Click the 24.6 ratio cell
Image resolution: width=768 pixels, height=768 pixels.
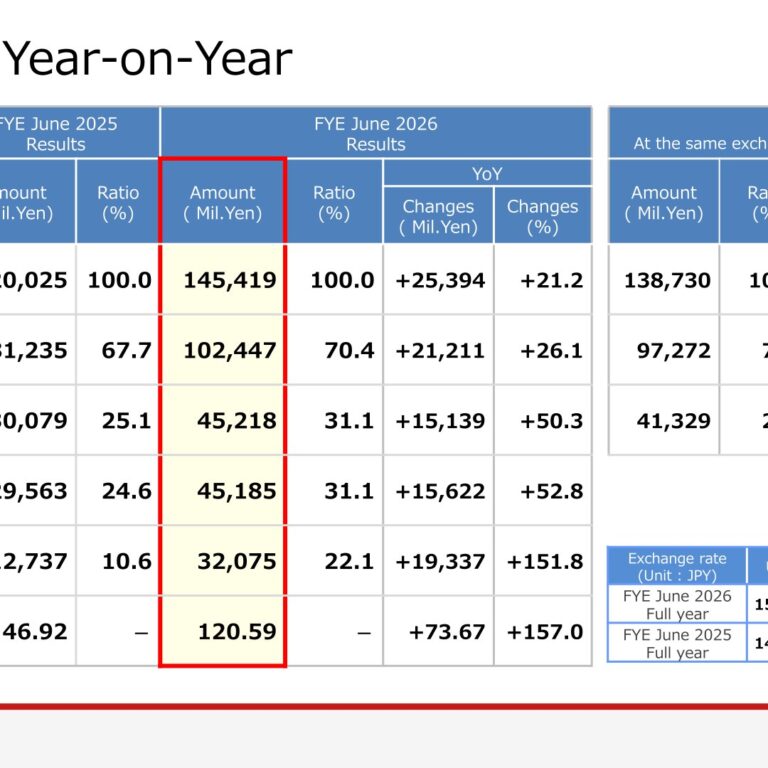[x=118, y=490]
